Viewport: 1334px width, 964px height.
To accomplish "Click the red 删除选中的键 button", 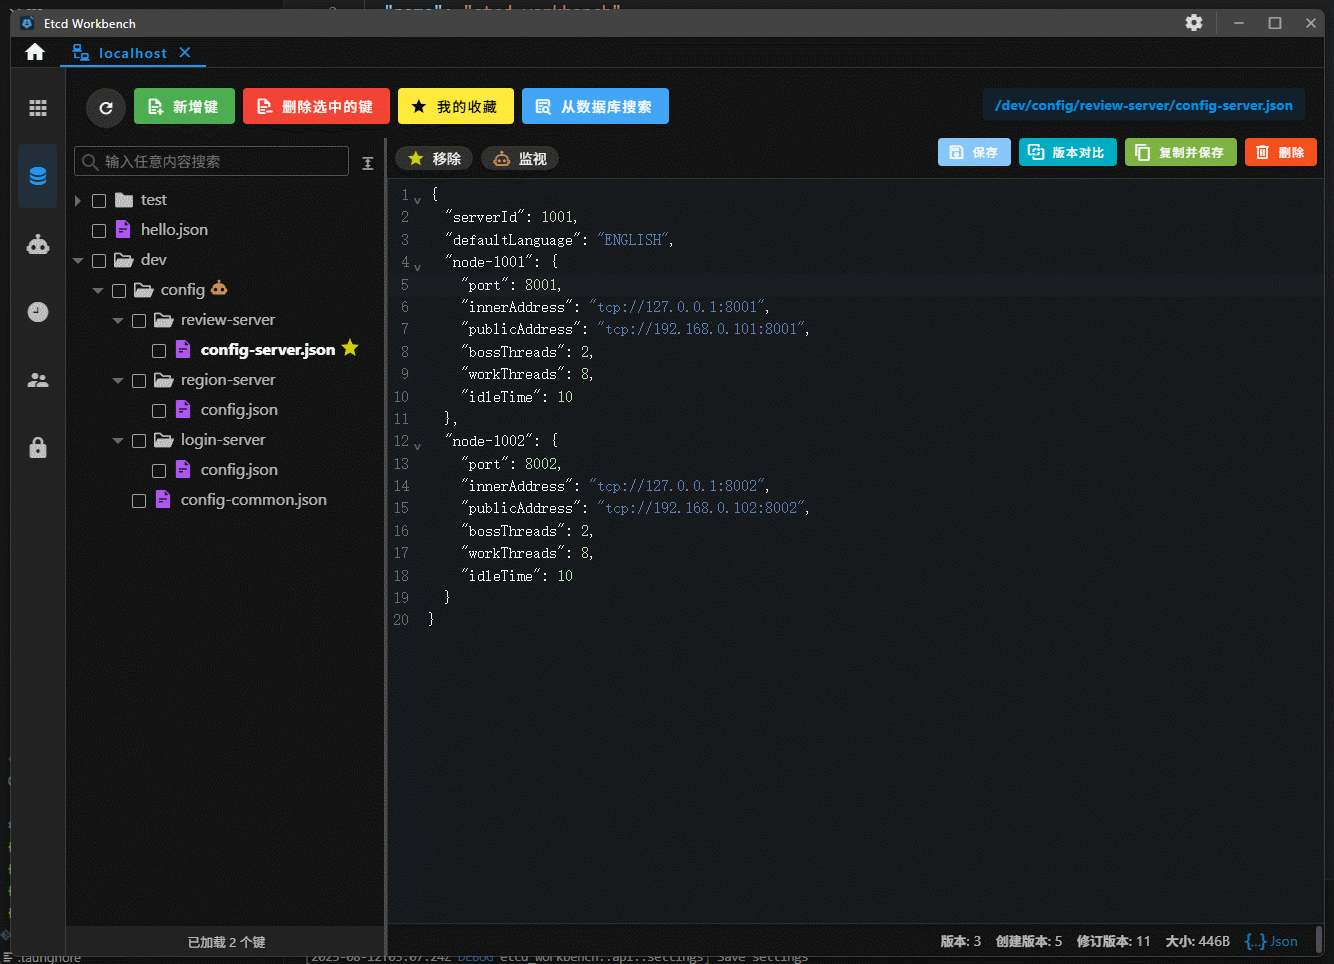I will tap(316, 106).
